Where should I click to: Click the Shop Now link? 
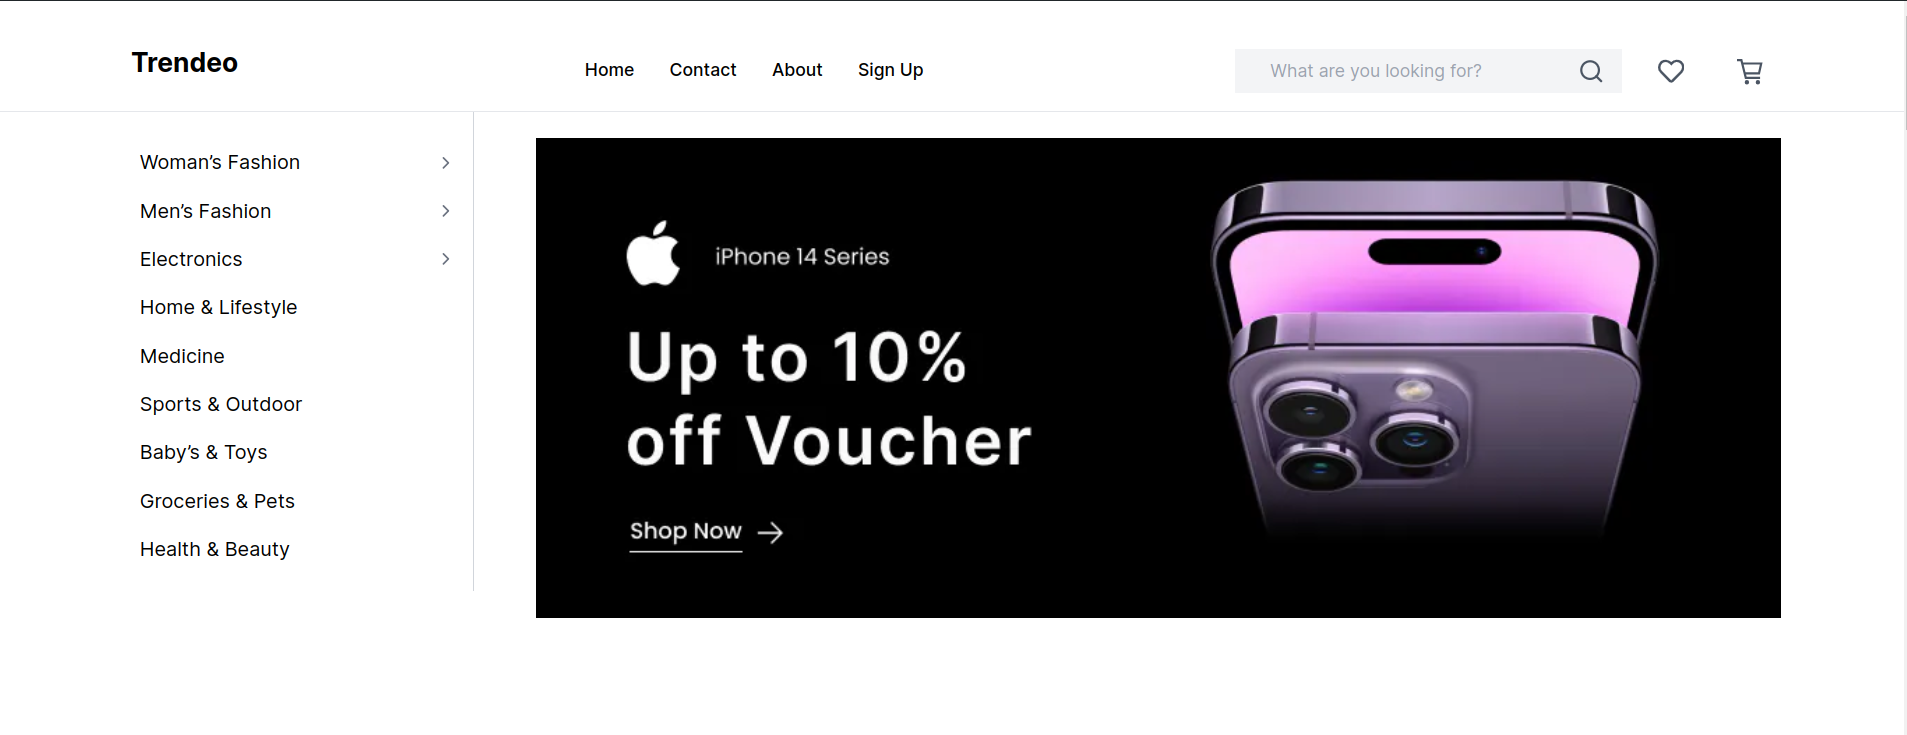coord(686,531)
